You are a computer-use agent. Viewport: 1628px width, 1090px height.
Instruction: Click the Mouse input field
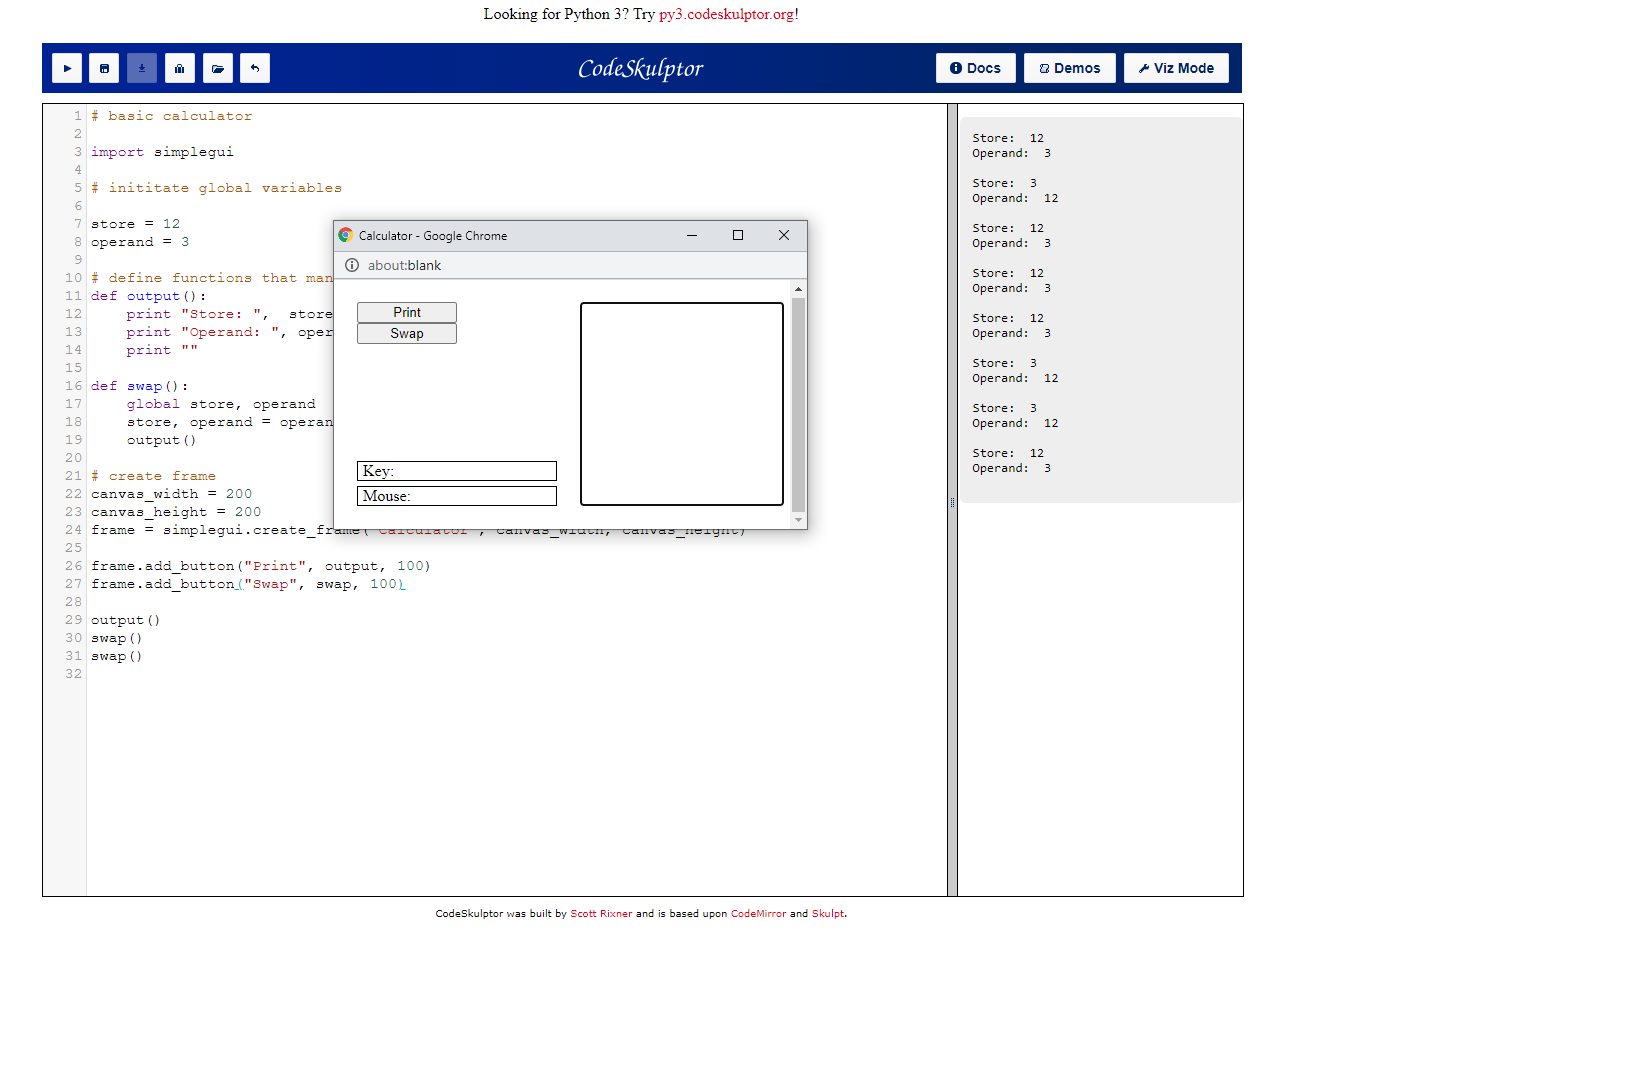(457, 495)
